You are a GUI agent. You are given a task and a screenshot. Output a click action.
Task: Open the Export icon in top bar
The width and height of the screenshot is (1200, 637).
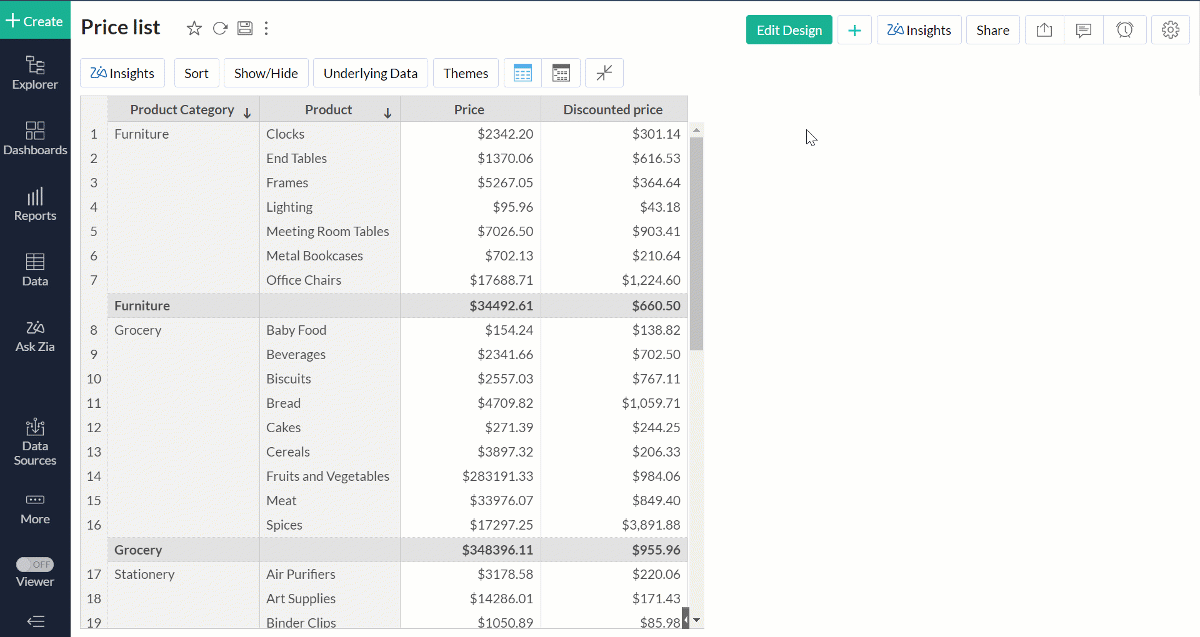tap(1044, 30)
